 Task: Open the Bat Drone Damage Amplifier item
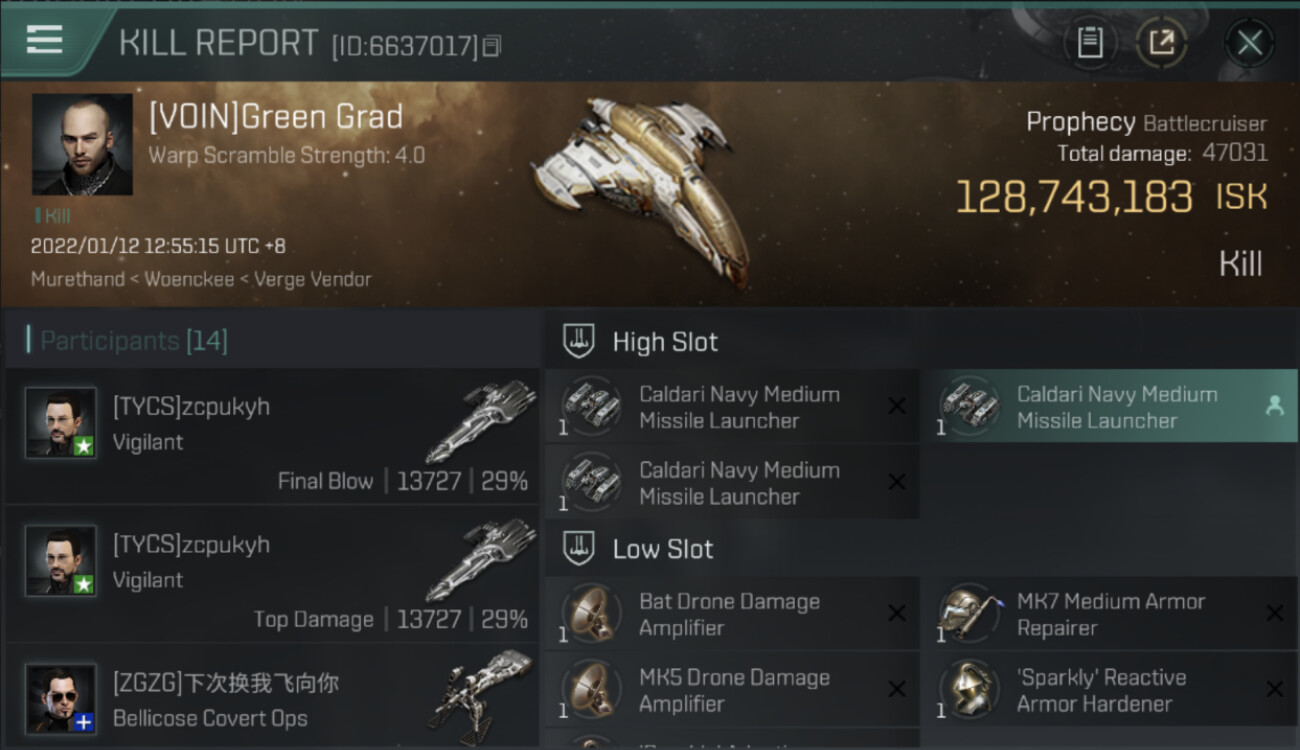pos(732,614)
